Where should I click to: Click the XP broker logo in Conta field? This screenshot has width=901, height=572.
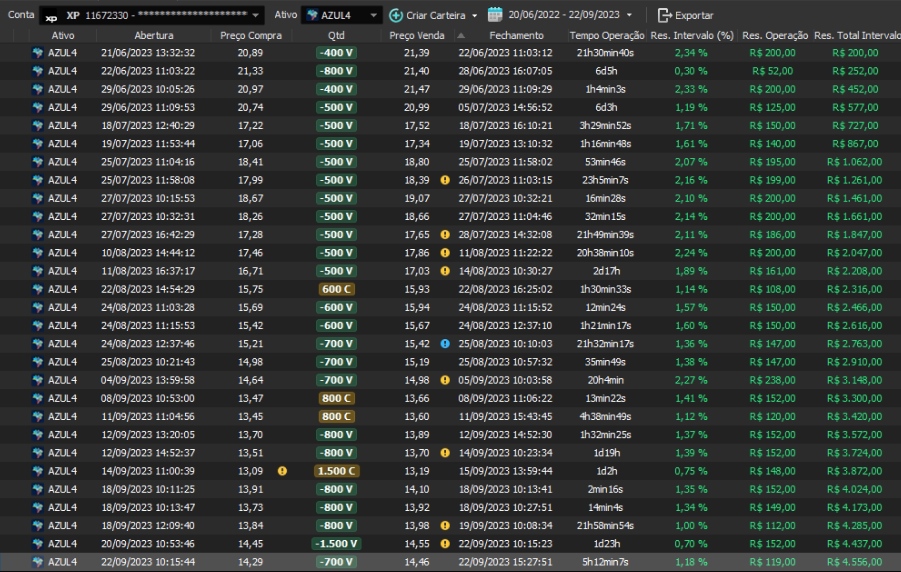[x=52, y=16]
